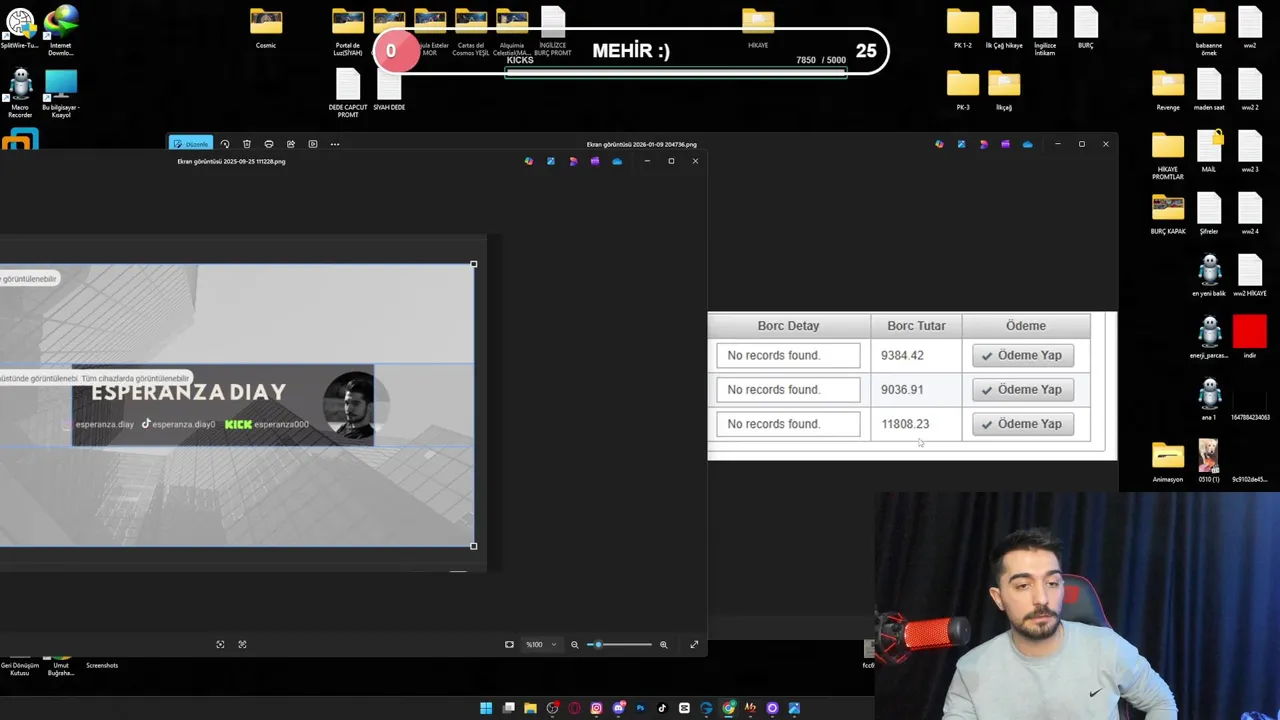Select the BURÇ KAPAK folder on desktop
This screenshot has width=1280, height=720.
[1168, 214]
